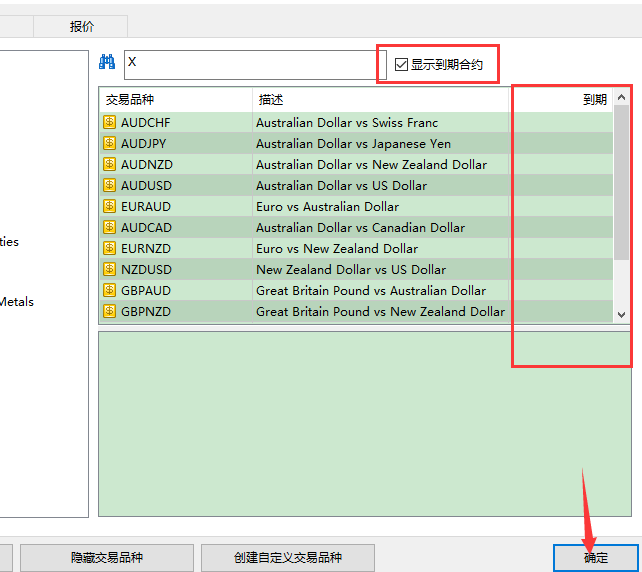Viewport: 642px width, 572px height.
Task: Click the AUDCAD symbol coin icon
Action: [x=109, y=228]
